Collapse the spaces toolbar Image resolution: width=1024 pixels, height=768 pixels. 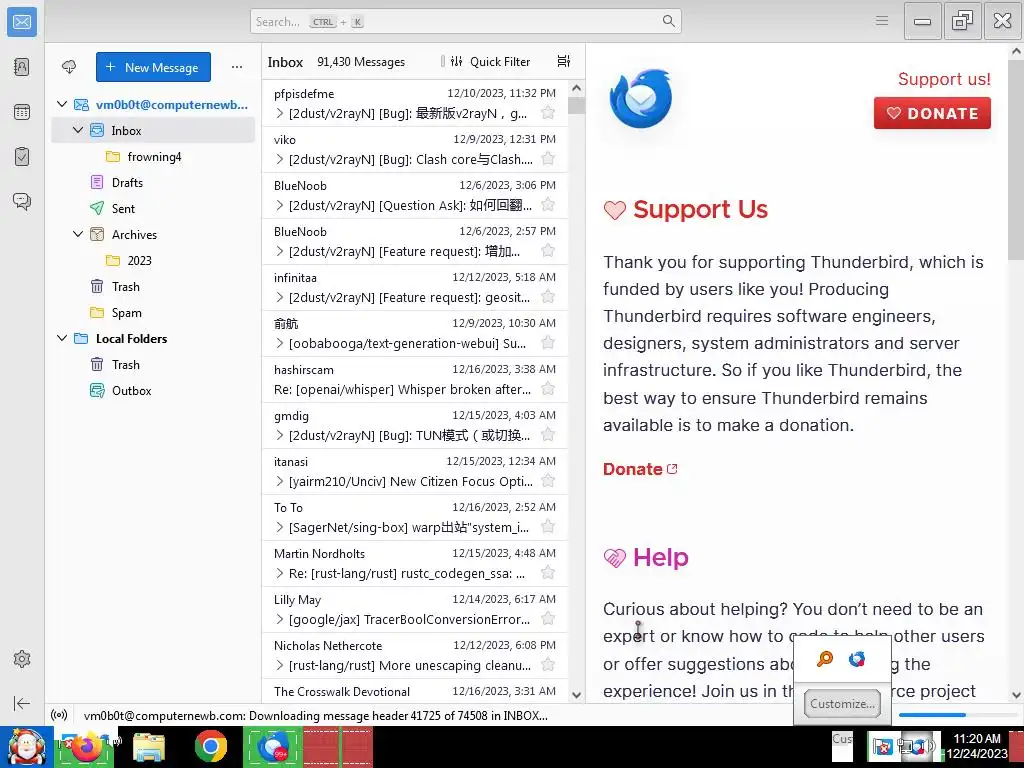click(22, 703)
